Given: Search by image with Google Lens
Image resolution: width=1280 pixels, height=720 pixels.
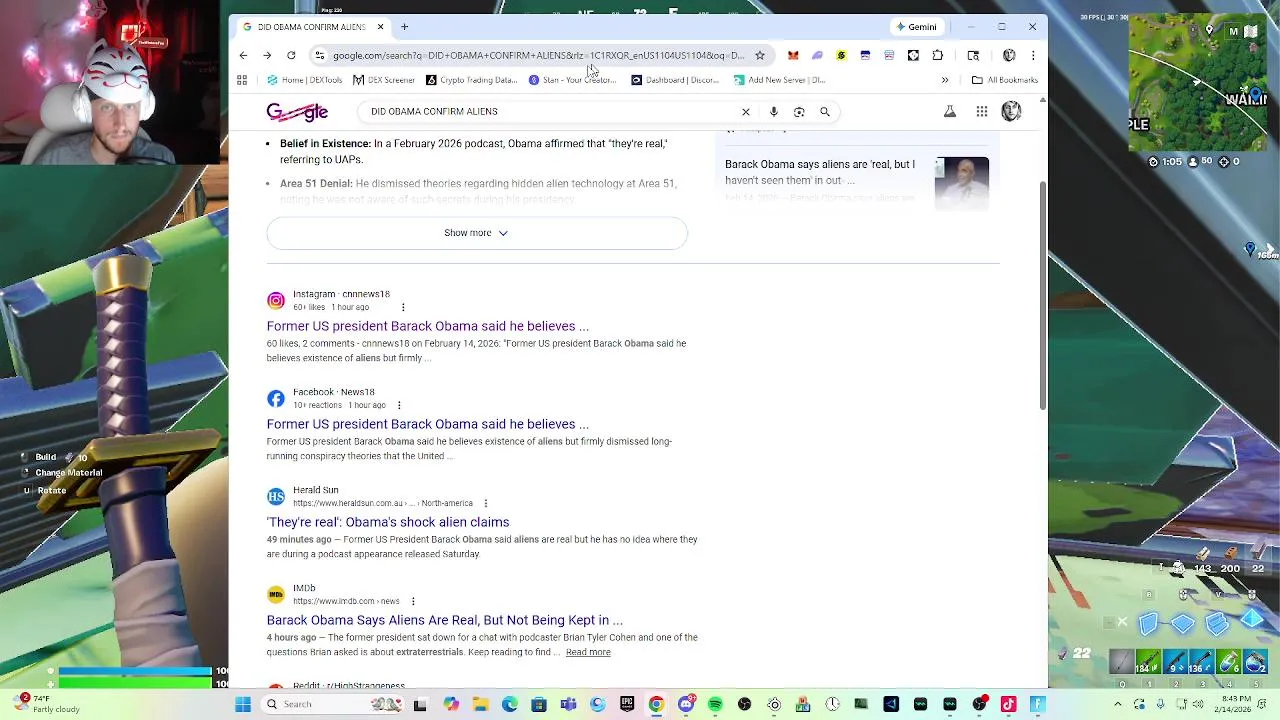Looking at the screenshot, I should [799, 112].
